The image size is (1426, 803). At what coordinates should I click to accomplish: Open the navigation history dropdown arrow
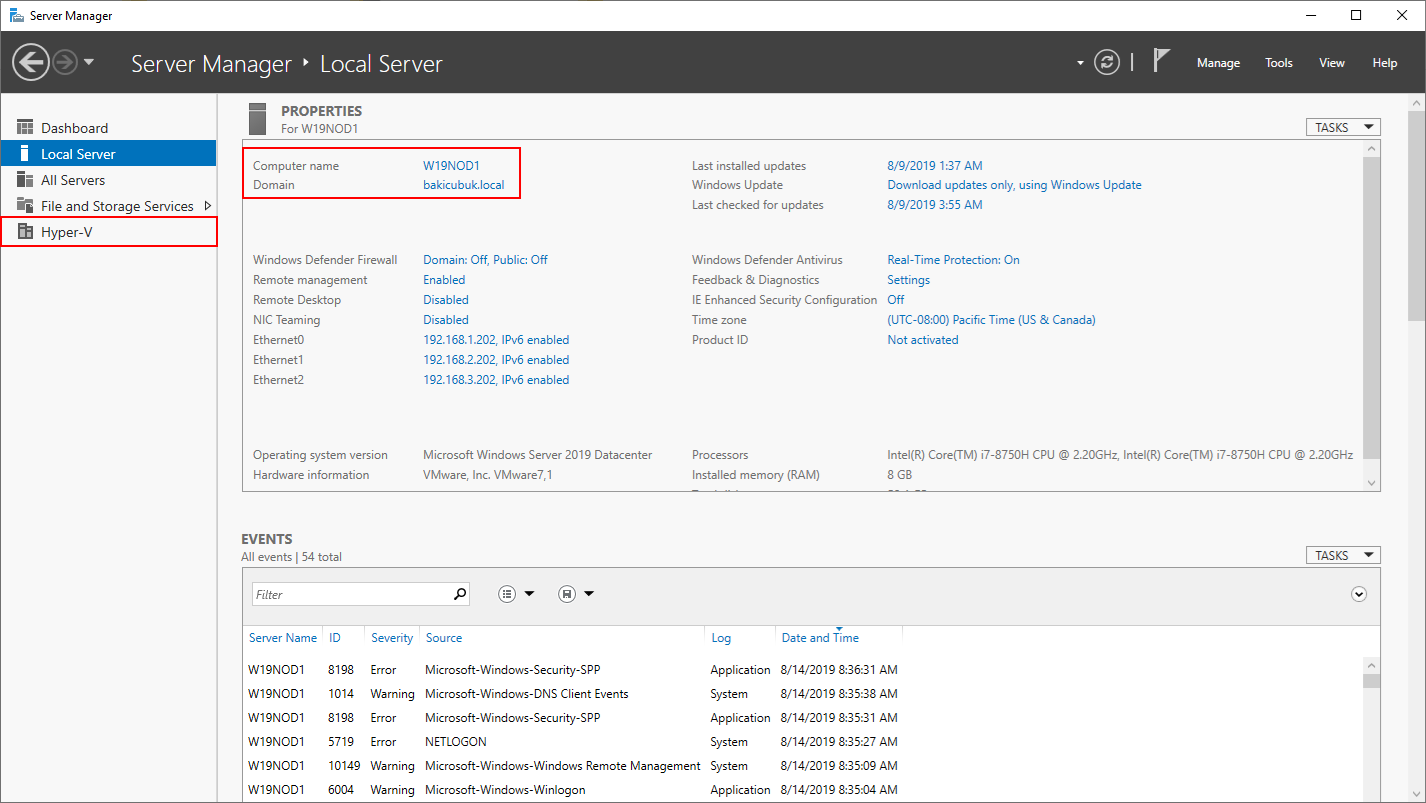coord(89,62)
